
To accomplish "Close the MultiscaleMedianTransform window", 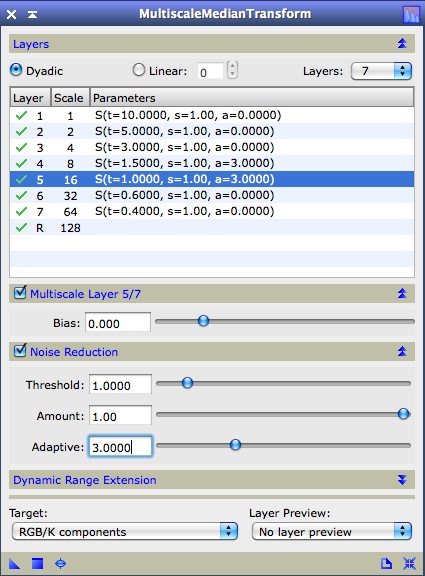I will (11, 14).
